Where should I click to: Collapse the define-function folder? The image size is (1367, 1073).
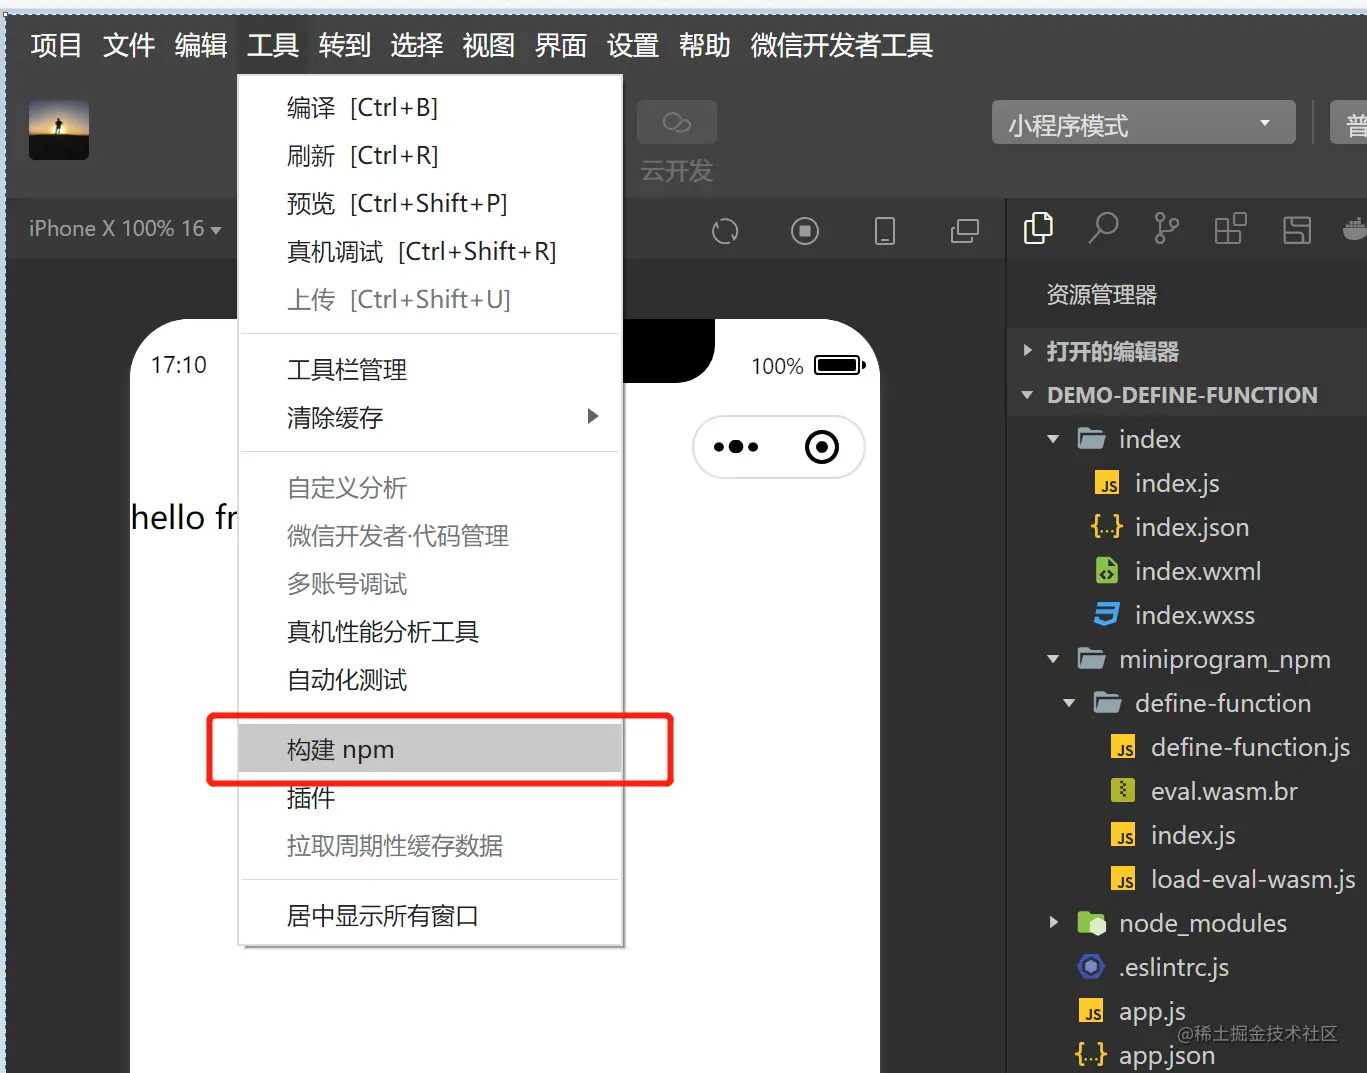1187,703
